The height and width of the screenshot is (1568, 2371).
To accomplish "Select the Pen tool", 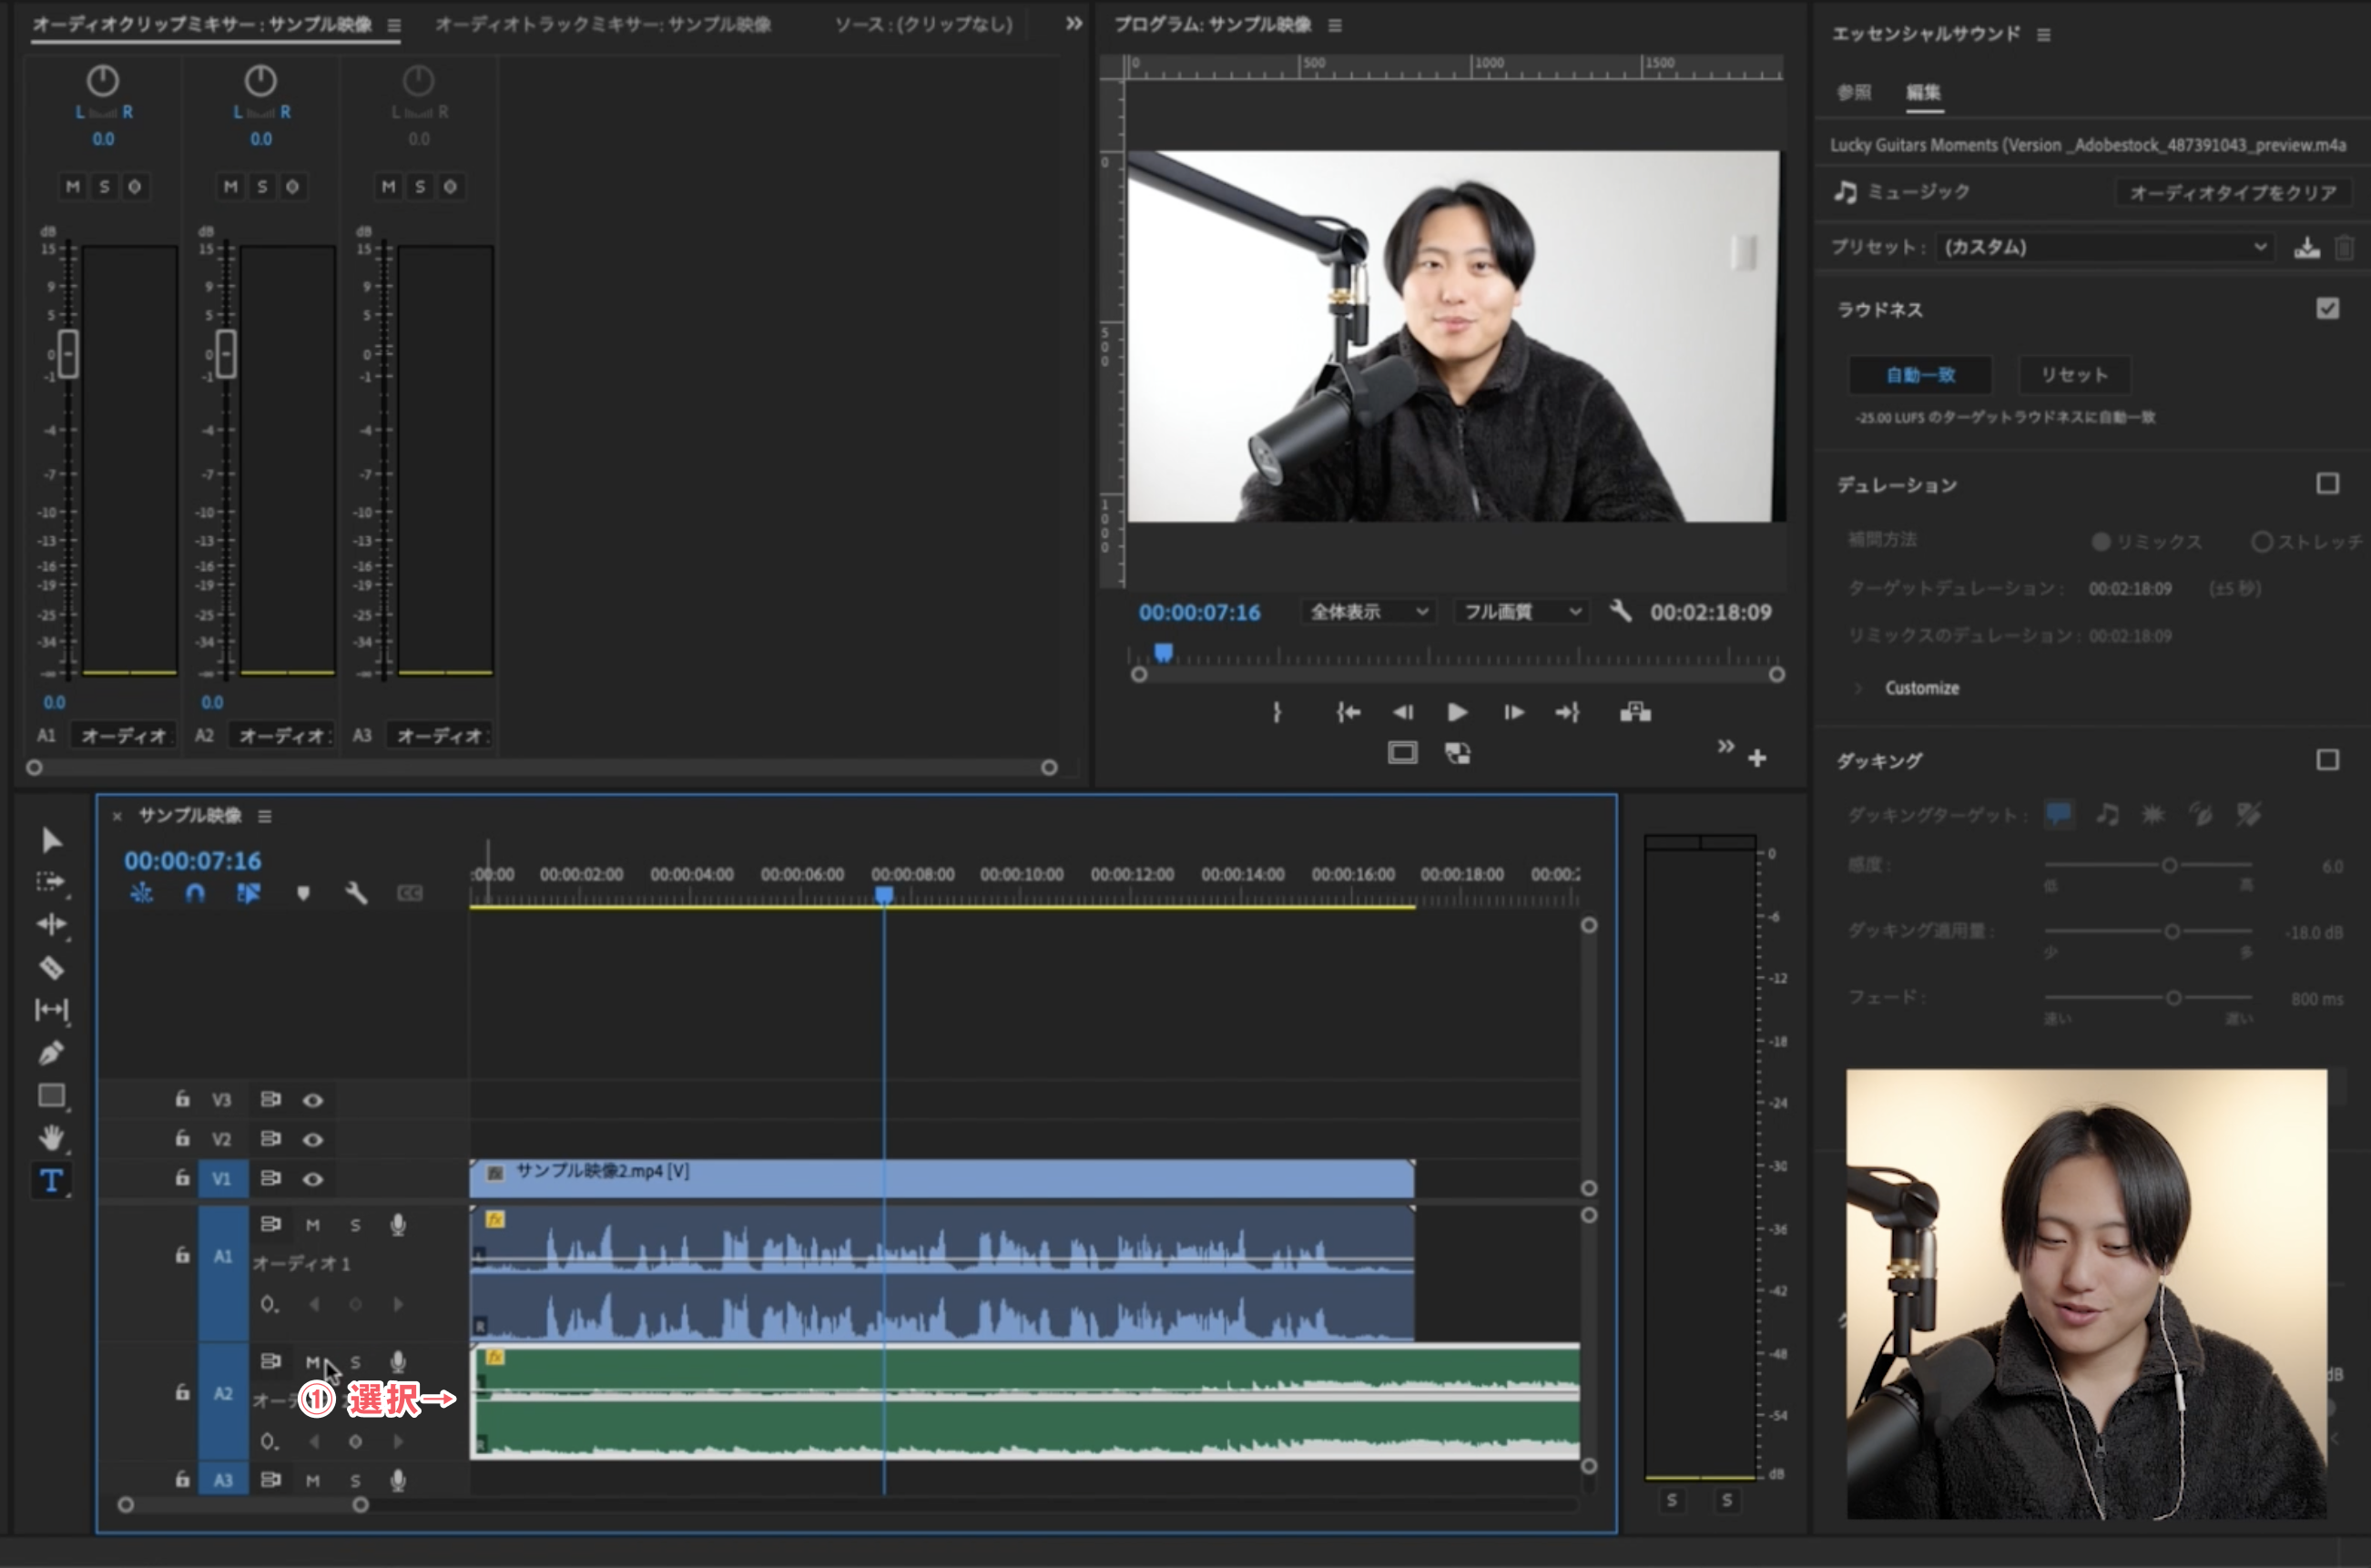I will pyautogui.click(x=51, y=1053).
